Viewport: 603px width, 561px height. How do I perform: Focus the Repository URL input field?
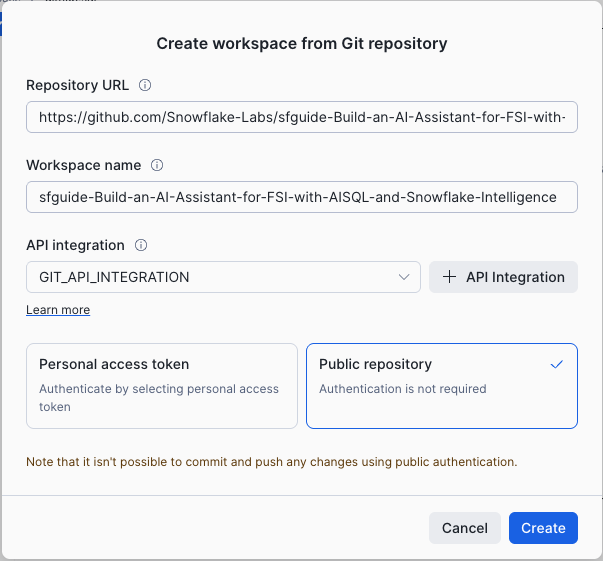tap(302, 117)
